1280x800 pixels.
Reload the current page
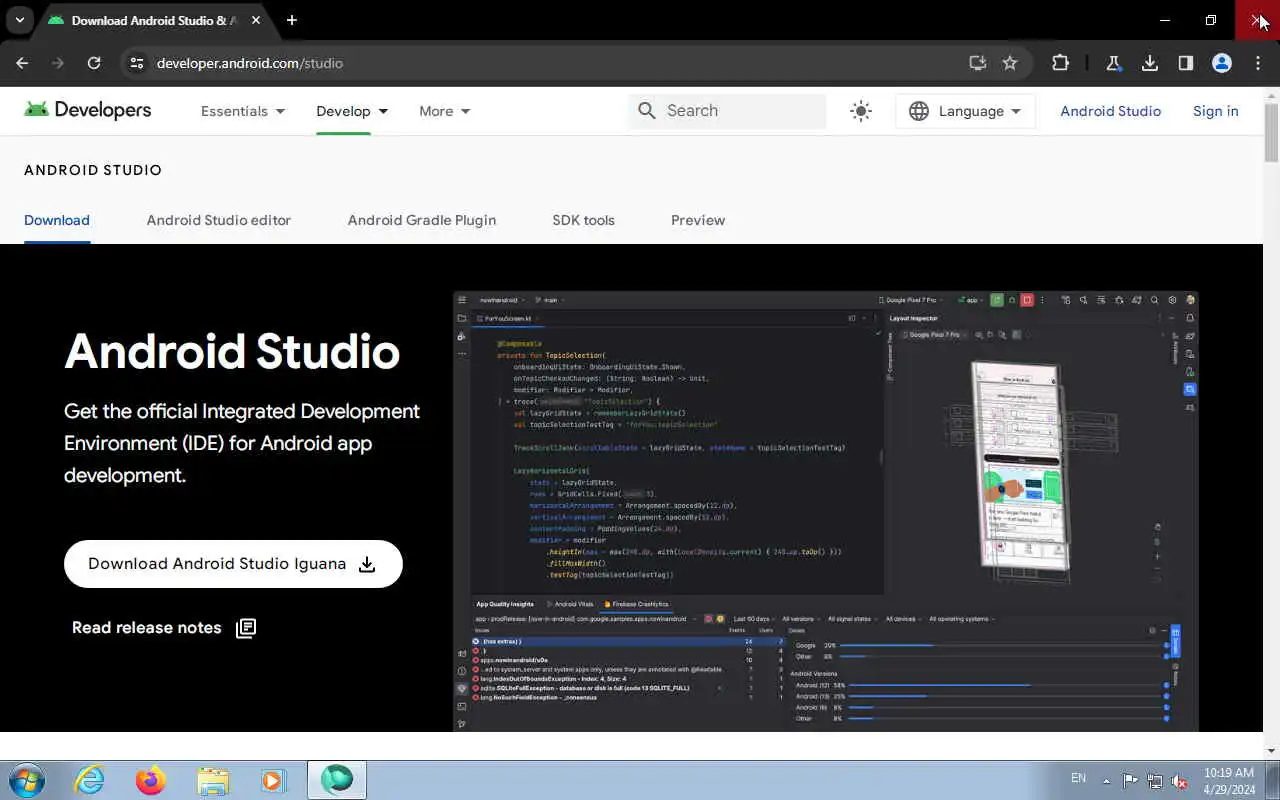click(94, 63)
